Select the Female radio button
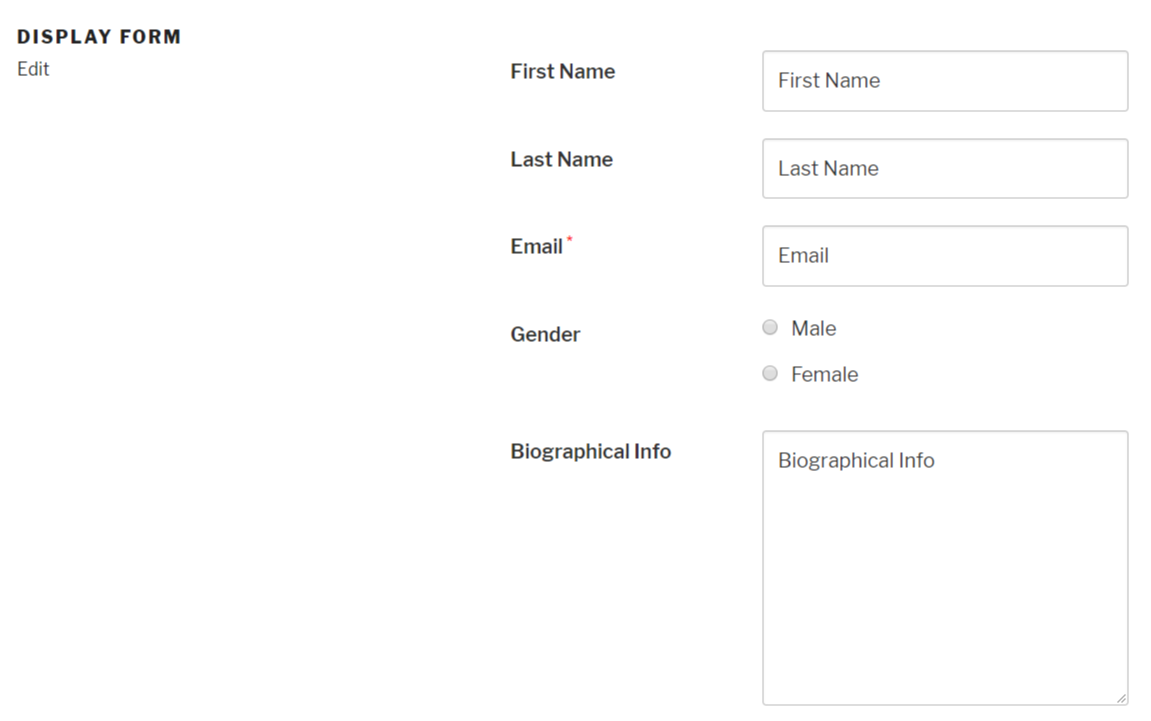Screen dimensions: 1151x721 tap(770, 373)
